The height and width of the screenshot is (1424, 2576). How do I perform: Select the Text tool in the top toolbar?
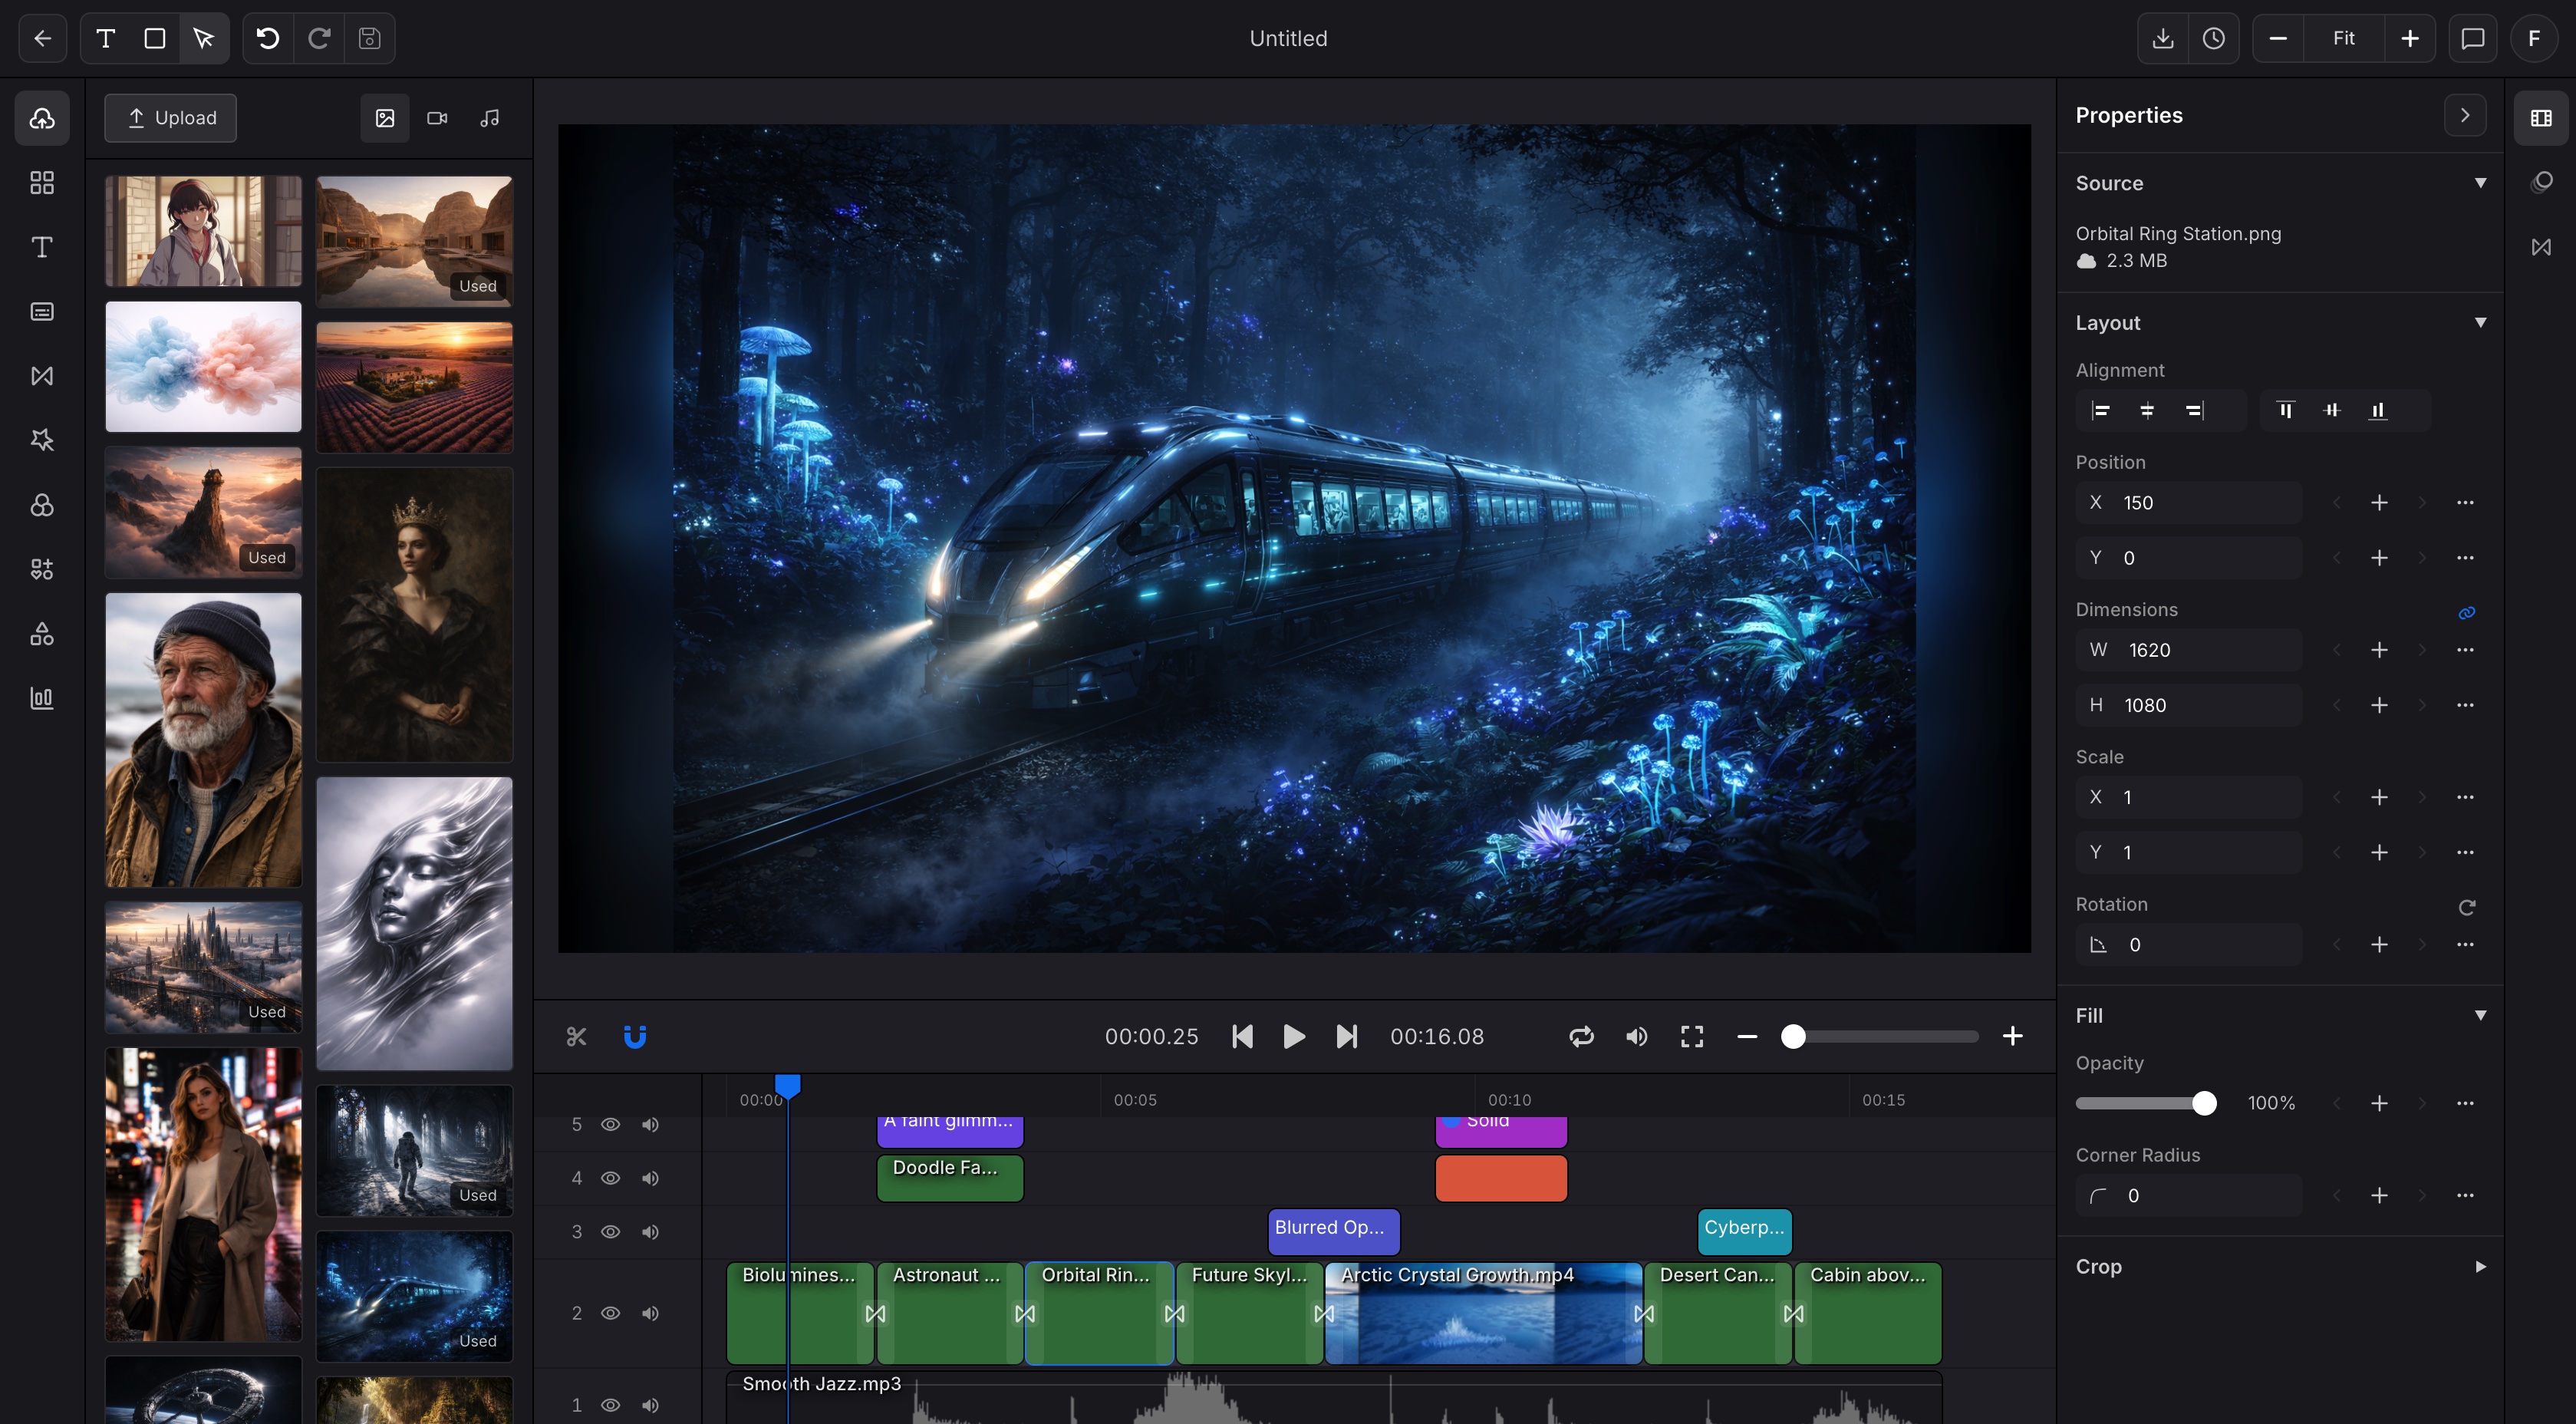point(104,38)
